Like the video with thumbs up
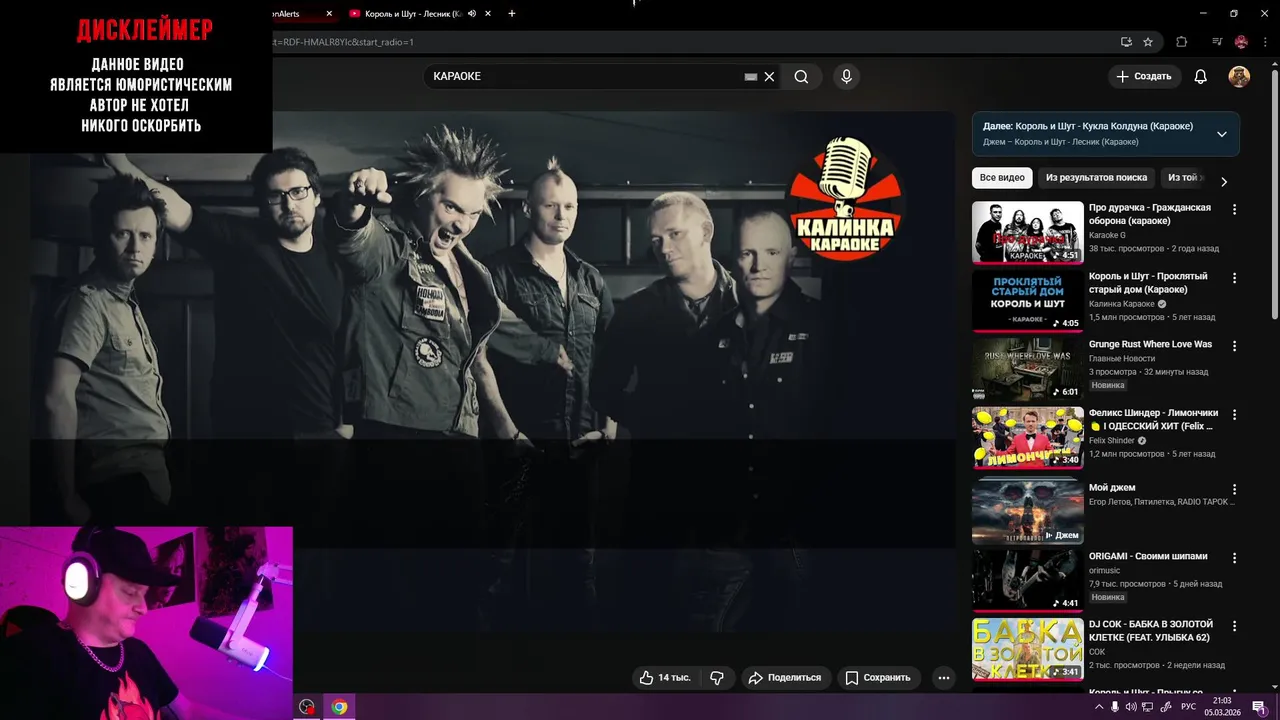1280x720 pixels. click(665, 677)
